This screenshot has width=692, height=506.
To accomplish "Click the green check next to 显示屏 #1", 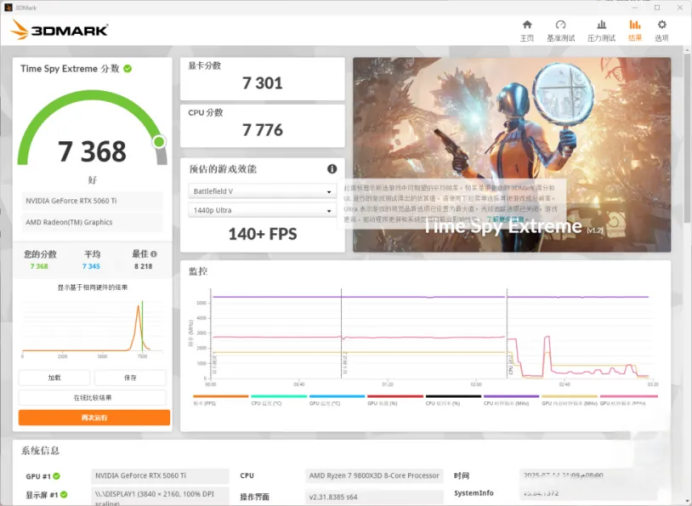I will point(64,495).
